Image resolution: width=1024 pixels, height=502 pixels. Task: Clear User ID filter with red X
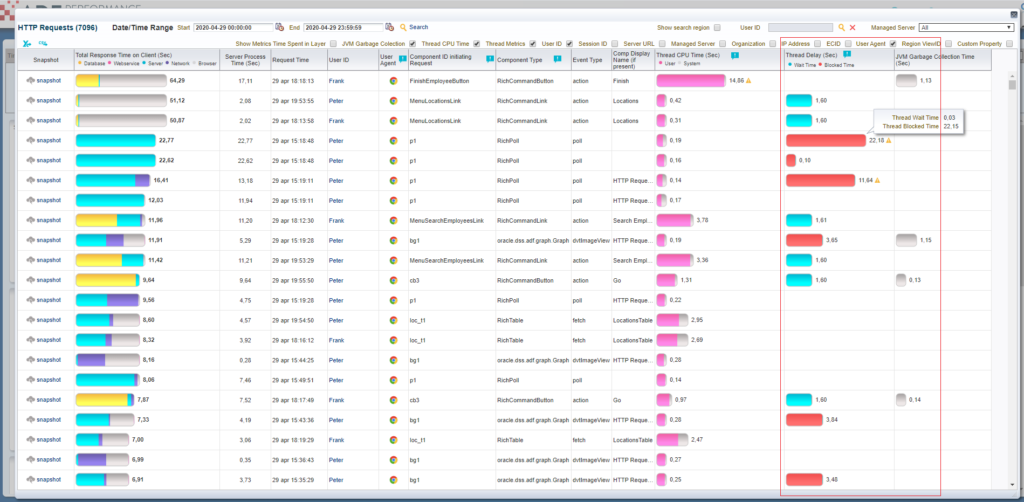coord(853,28)
